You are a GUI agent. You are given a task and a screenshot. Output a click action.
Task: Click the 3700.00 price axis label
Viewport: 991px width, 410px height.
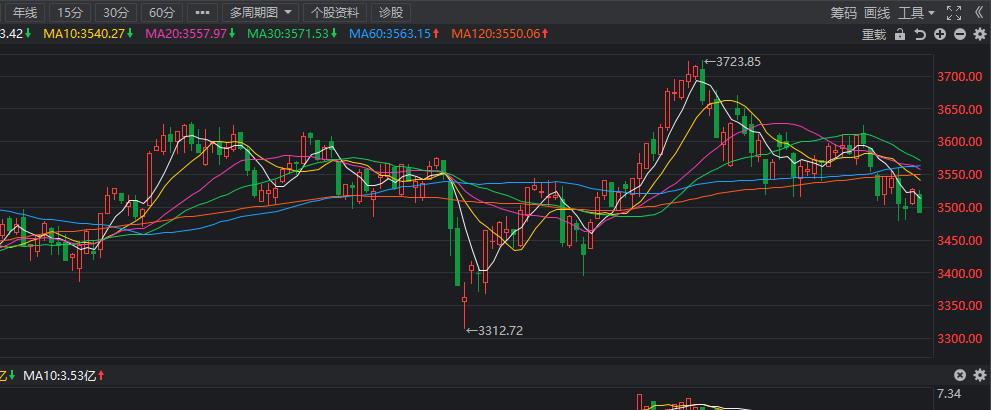[959, 77]
